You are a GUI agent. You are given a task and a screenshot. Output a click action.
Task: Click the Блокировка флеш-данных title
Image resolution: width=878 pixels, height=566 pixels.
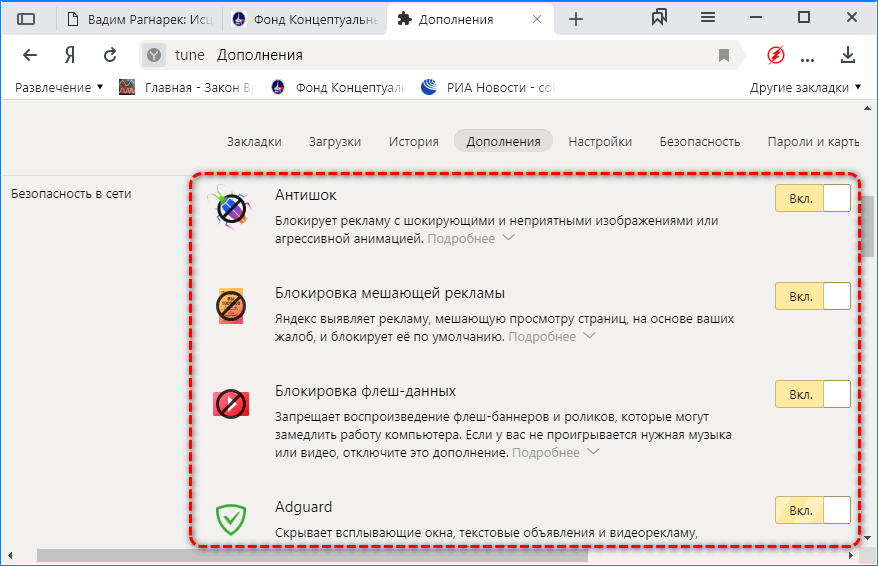(x=366, y=391)
